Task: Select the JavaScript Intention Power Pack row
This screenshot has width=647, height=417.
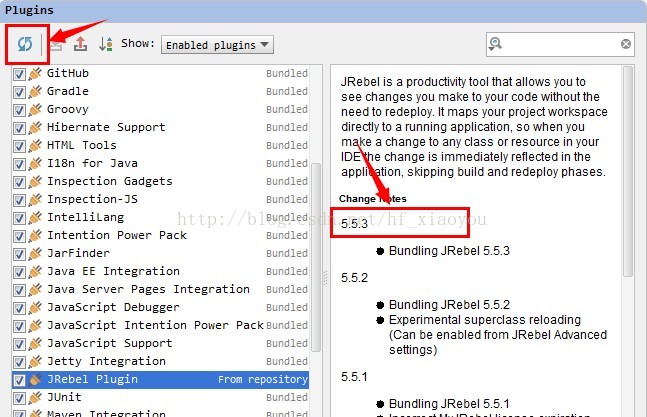Action: 161,326
